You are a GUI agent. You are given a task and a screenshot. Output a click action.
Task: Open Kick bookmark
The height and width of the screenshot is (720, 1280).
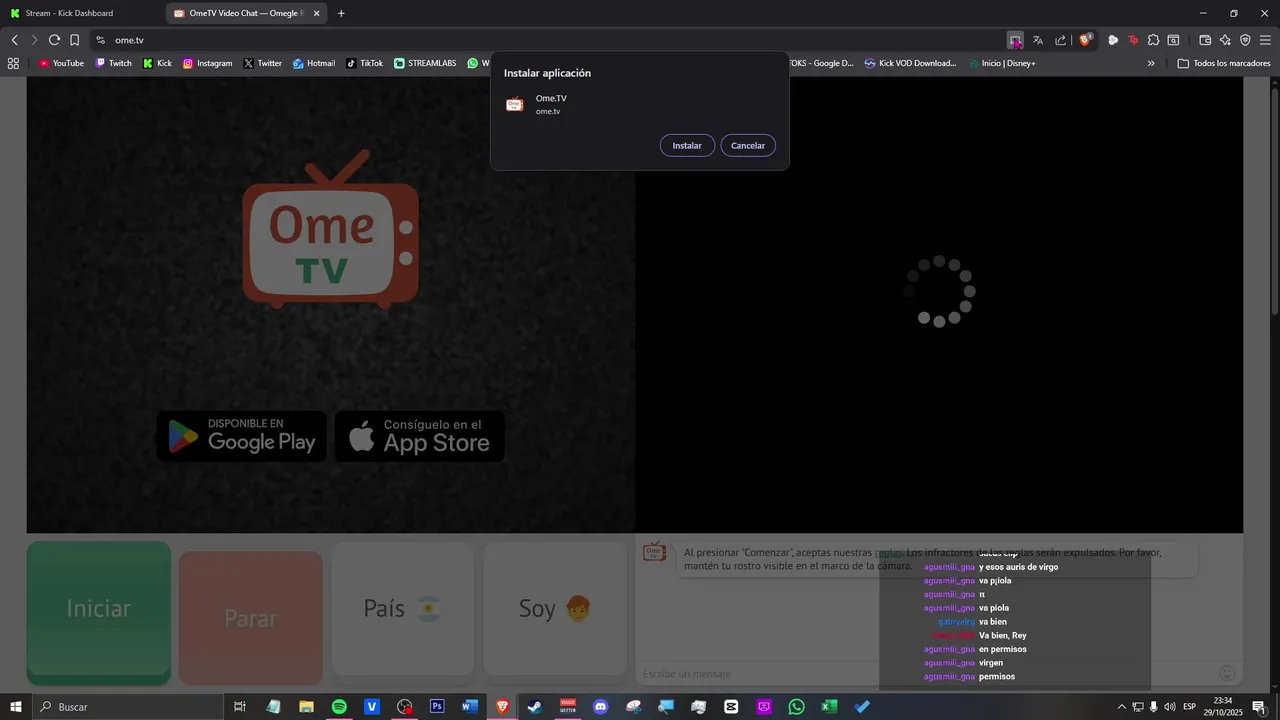[x=157, y=63]
